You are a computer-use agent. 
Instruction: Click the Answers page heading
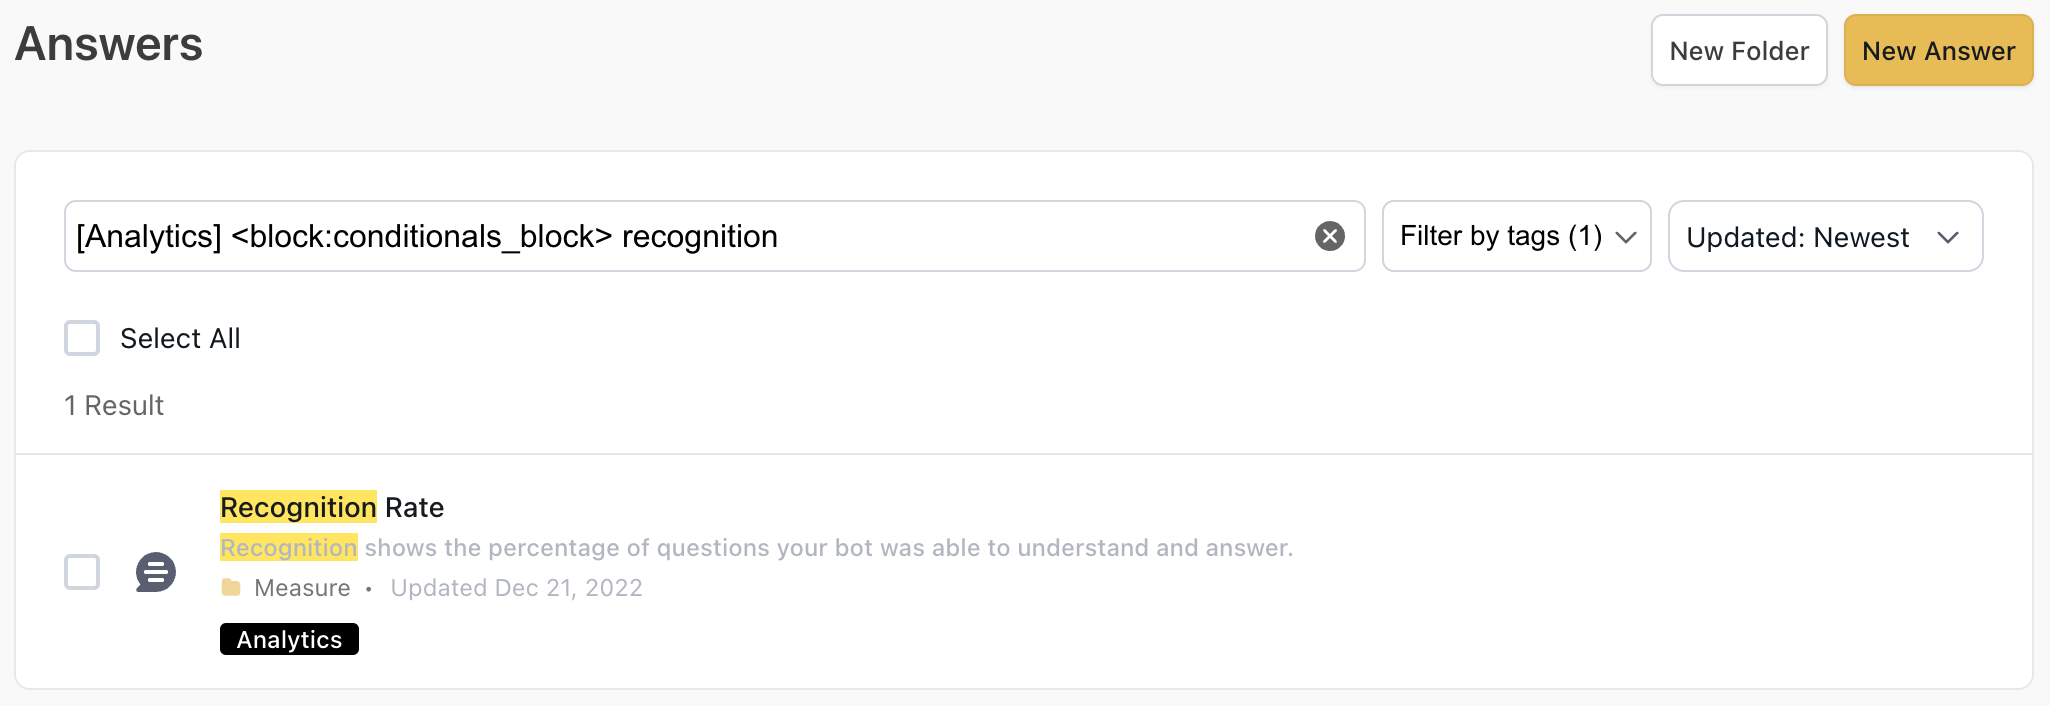point(109,45)
